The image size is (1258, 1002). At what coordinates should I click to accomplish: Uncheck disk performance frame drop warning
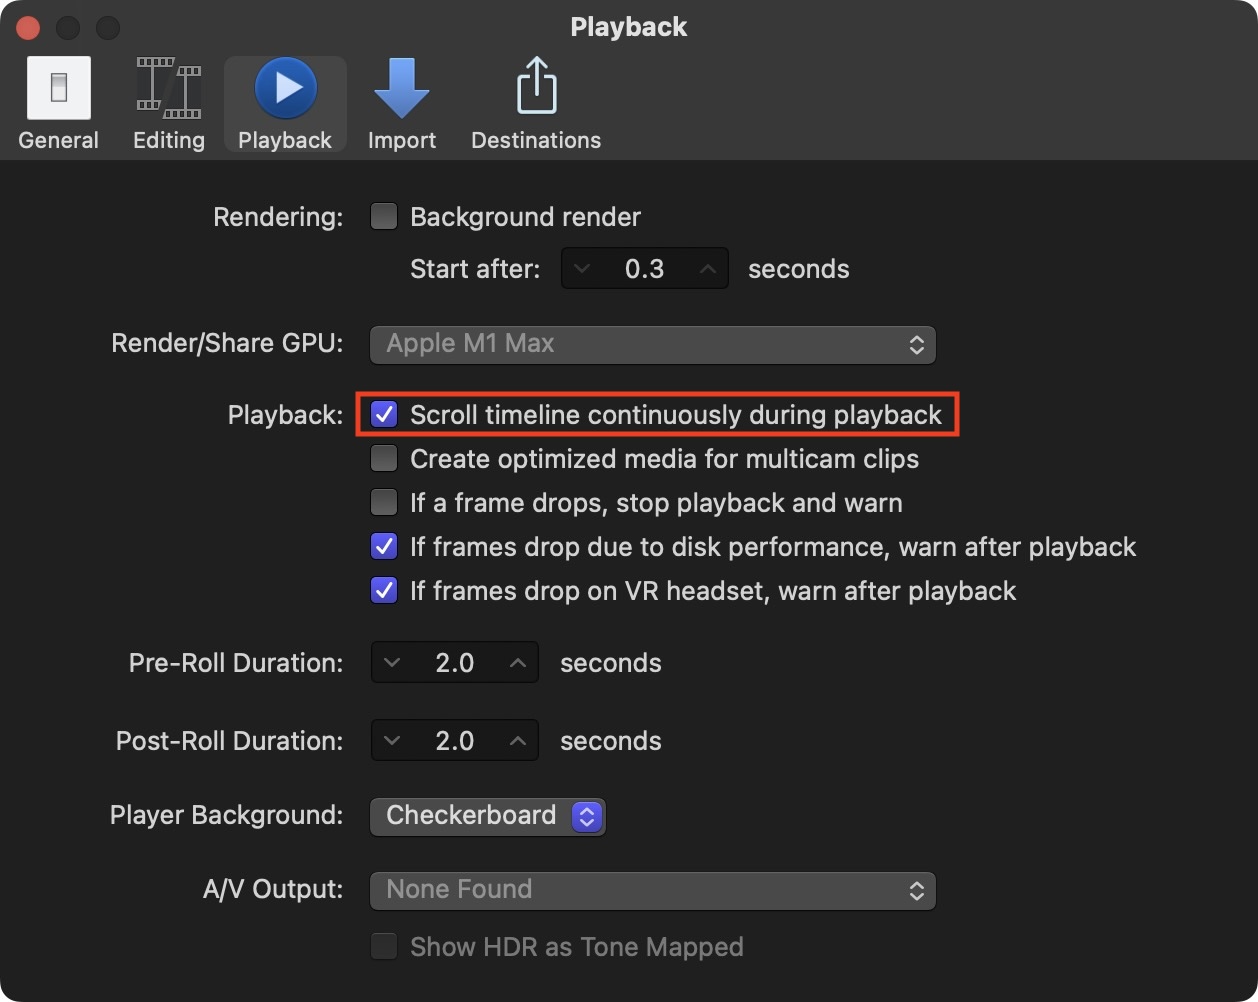tap(384, 546)
